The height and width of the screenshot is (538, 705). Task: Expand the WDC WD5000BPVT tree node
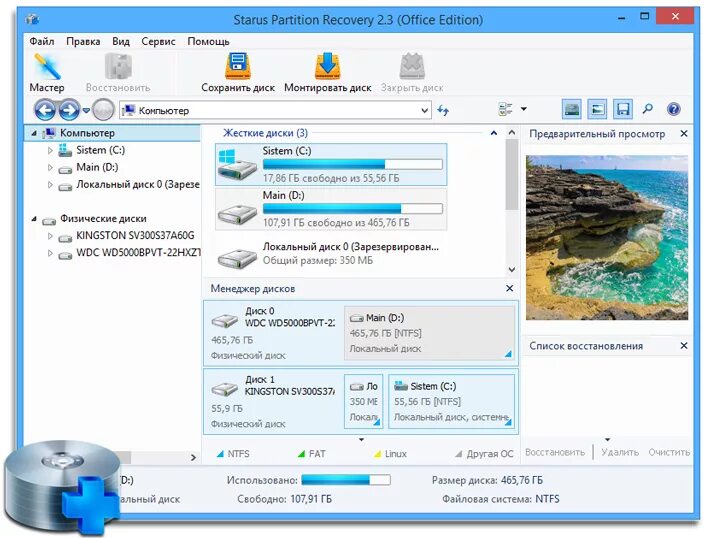click(50, 253)
